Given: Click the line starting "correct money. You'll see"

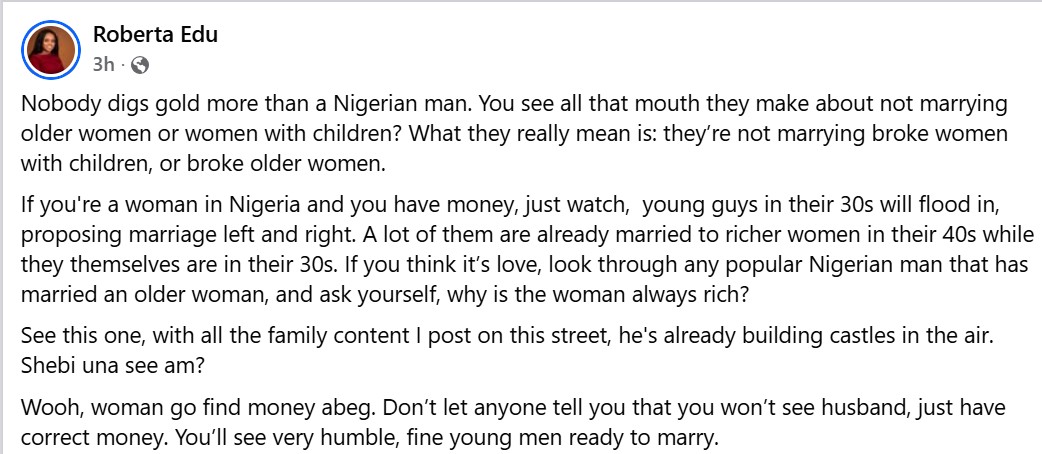Looking at the screenshot, I should 370,437.
